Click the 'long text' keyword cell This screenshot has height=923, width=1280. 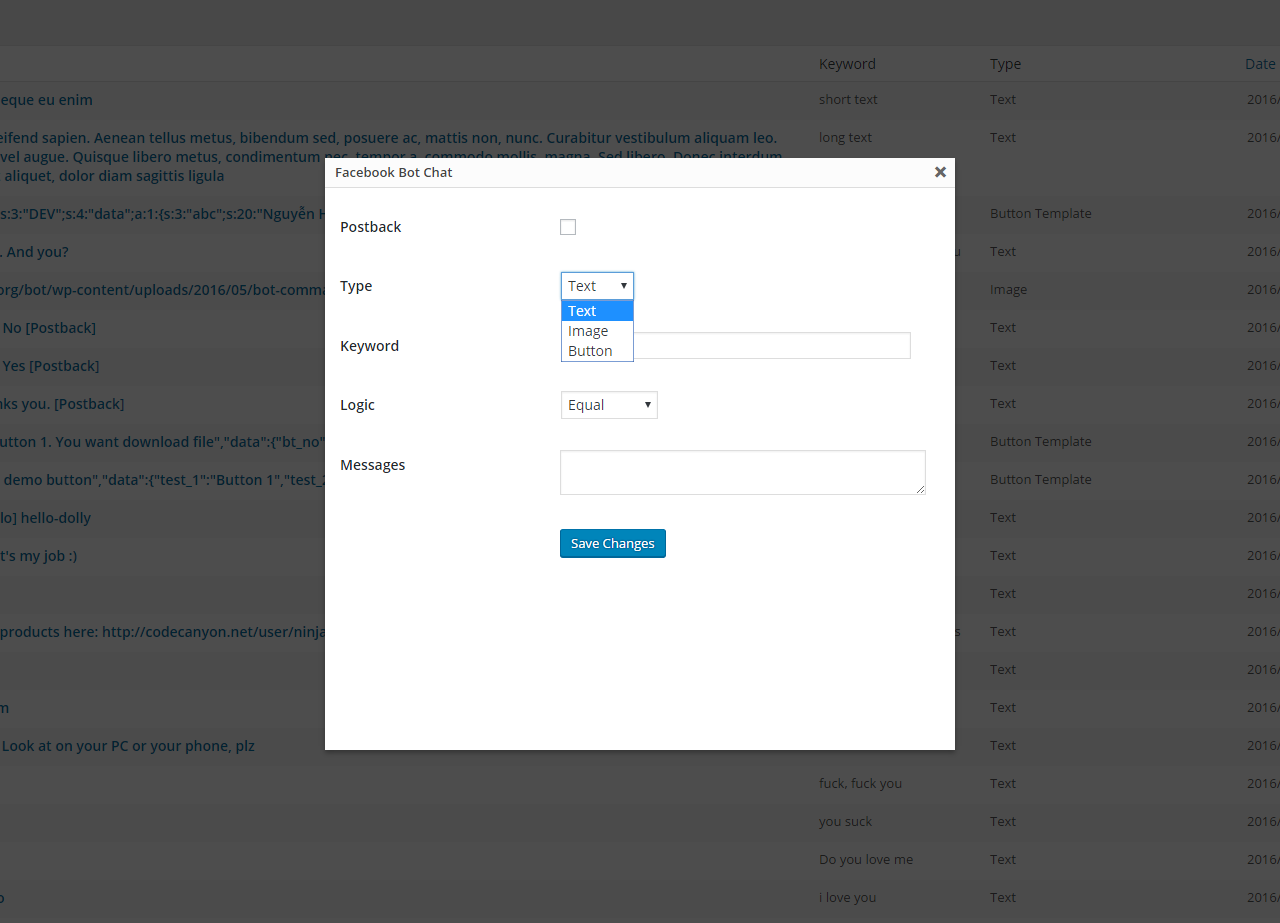point(845,138)
